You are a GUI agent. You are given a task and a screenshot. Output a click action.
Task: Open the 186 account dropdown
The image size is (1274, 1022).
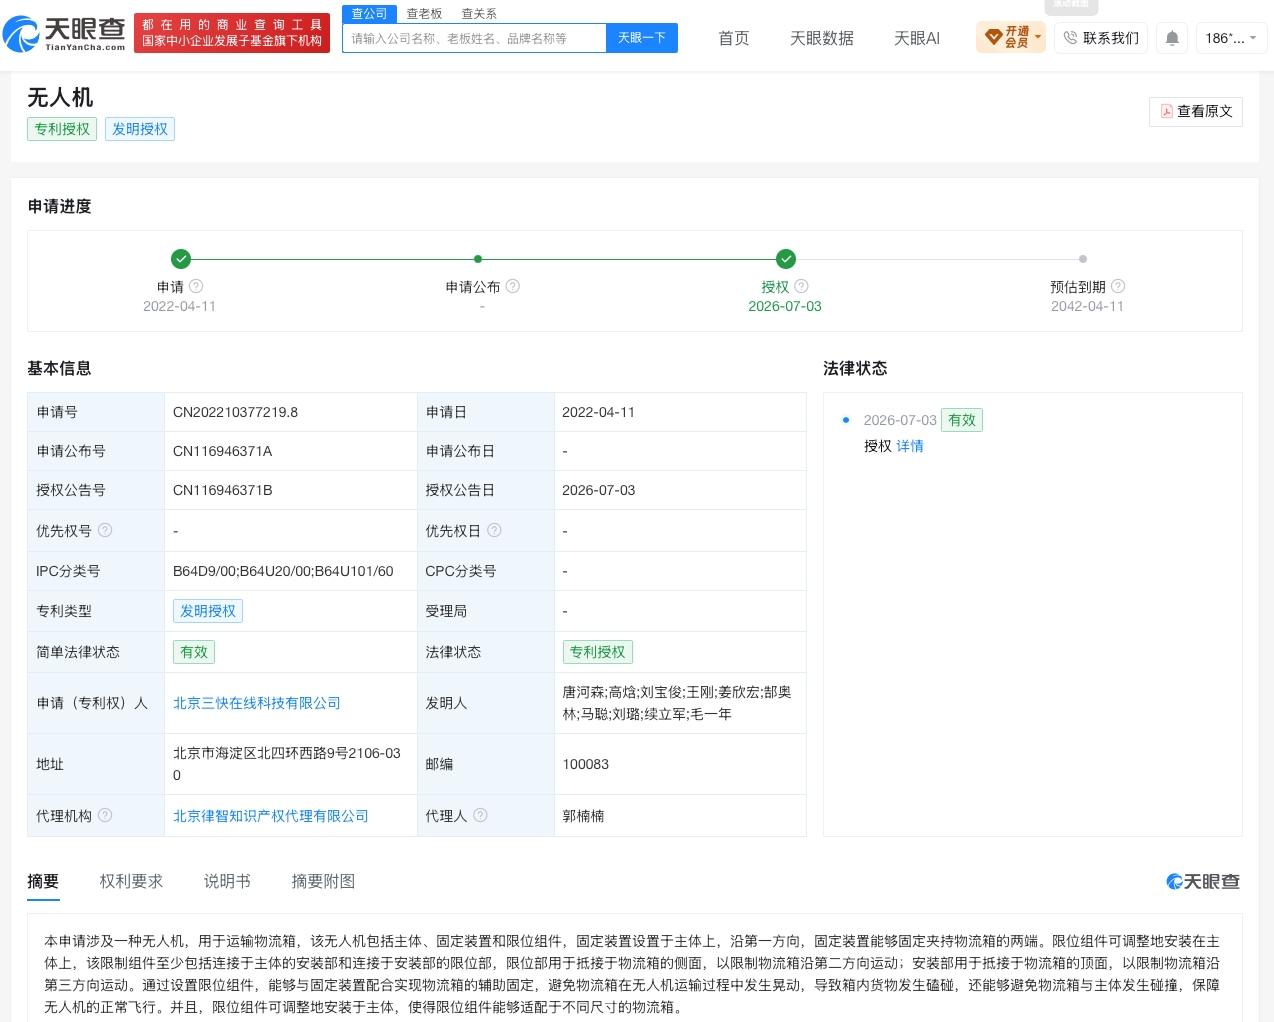[x=1230, y=38]
